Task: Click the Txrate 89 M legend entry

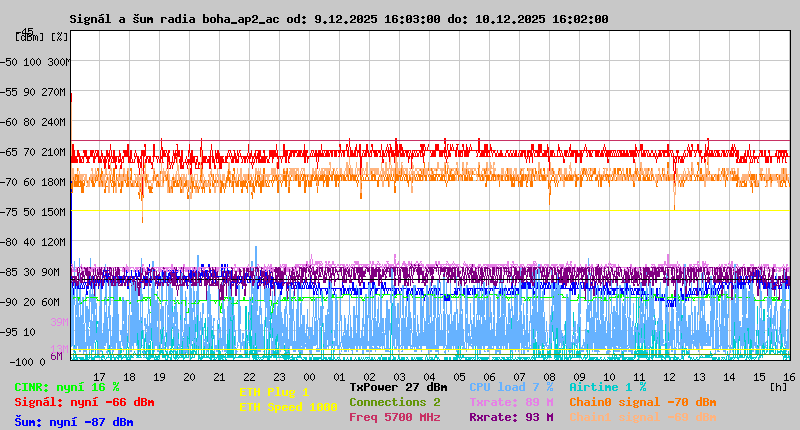Action: [511, 402]
